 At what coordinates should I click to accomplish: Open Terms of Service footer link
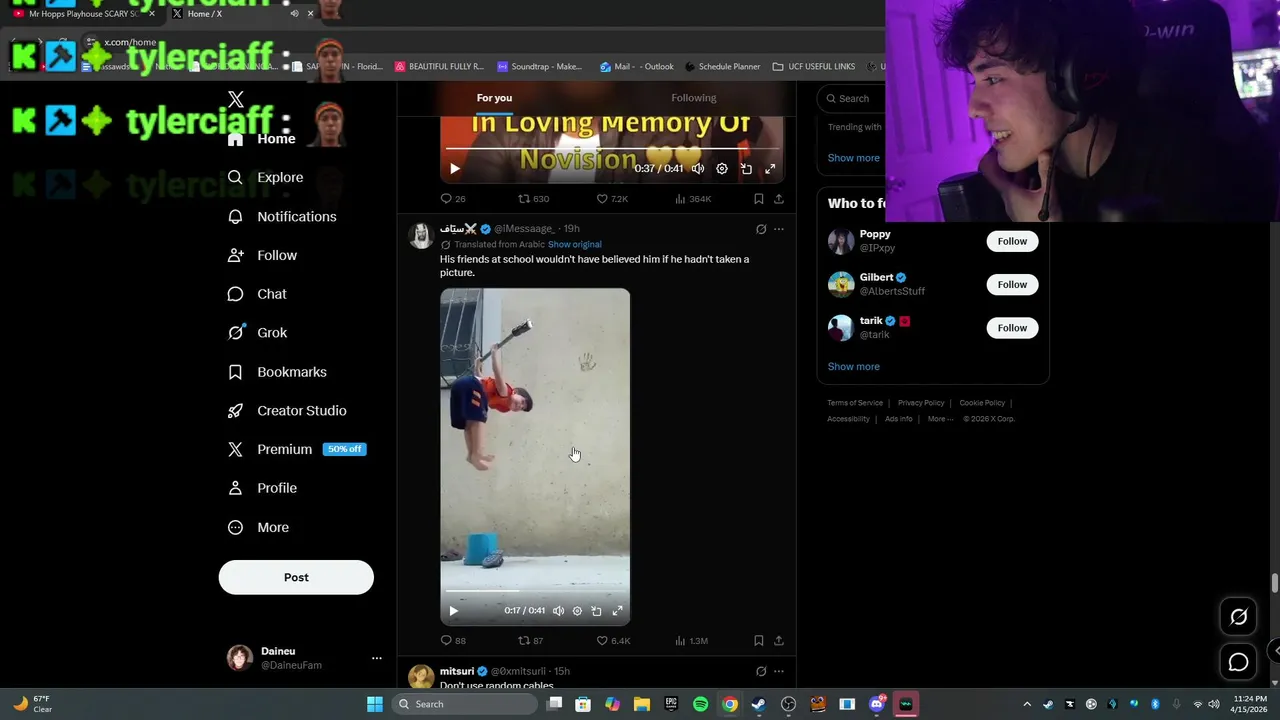pyautogui.click(x=855, y=403)
